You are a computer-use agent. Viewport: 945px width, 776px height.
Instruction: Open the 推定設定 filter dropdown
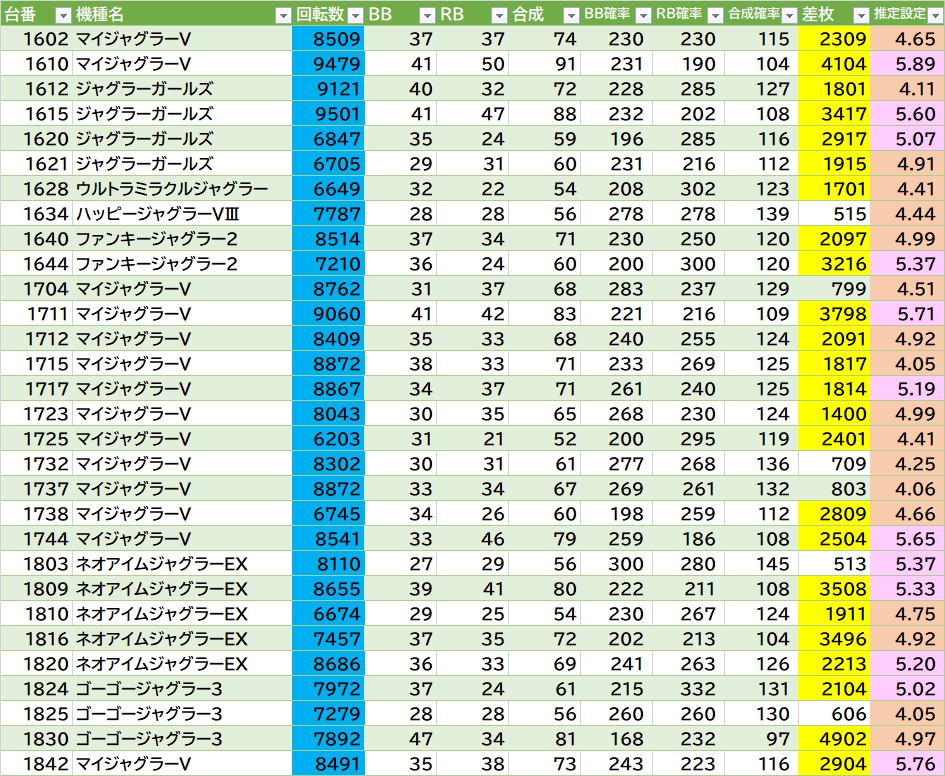click(x=934, y=15)
